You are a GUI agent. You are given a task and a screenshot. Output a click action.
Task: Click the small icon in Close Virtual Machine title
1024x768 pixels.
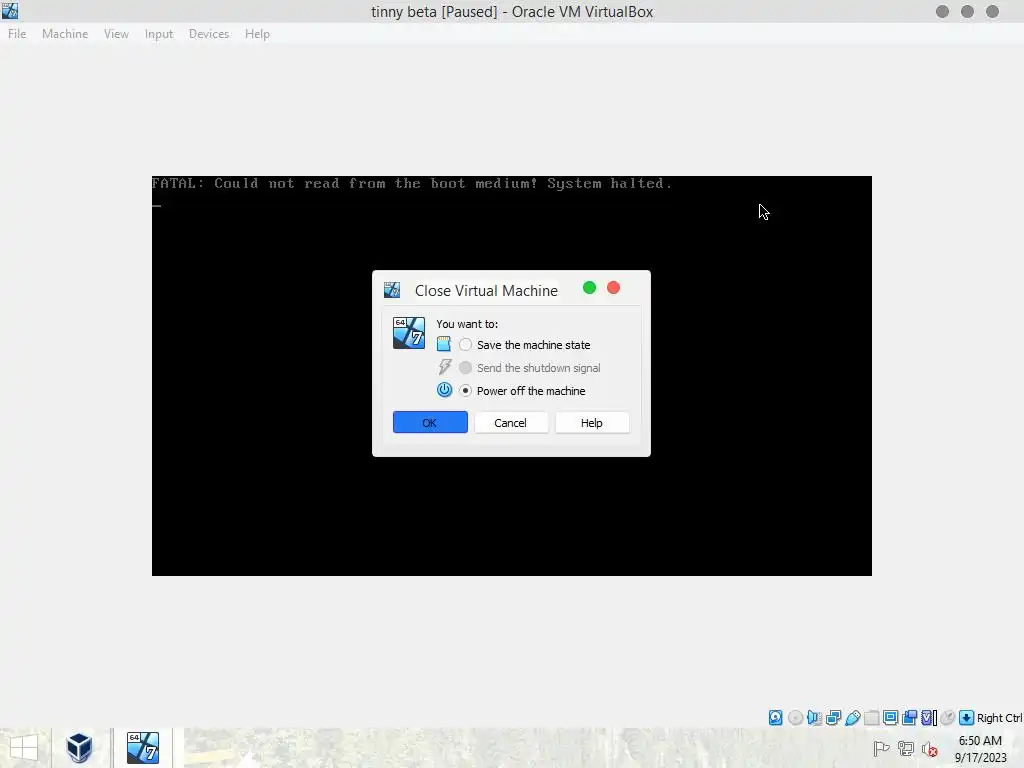(392, 290)
